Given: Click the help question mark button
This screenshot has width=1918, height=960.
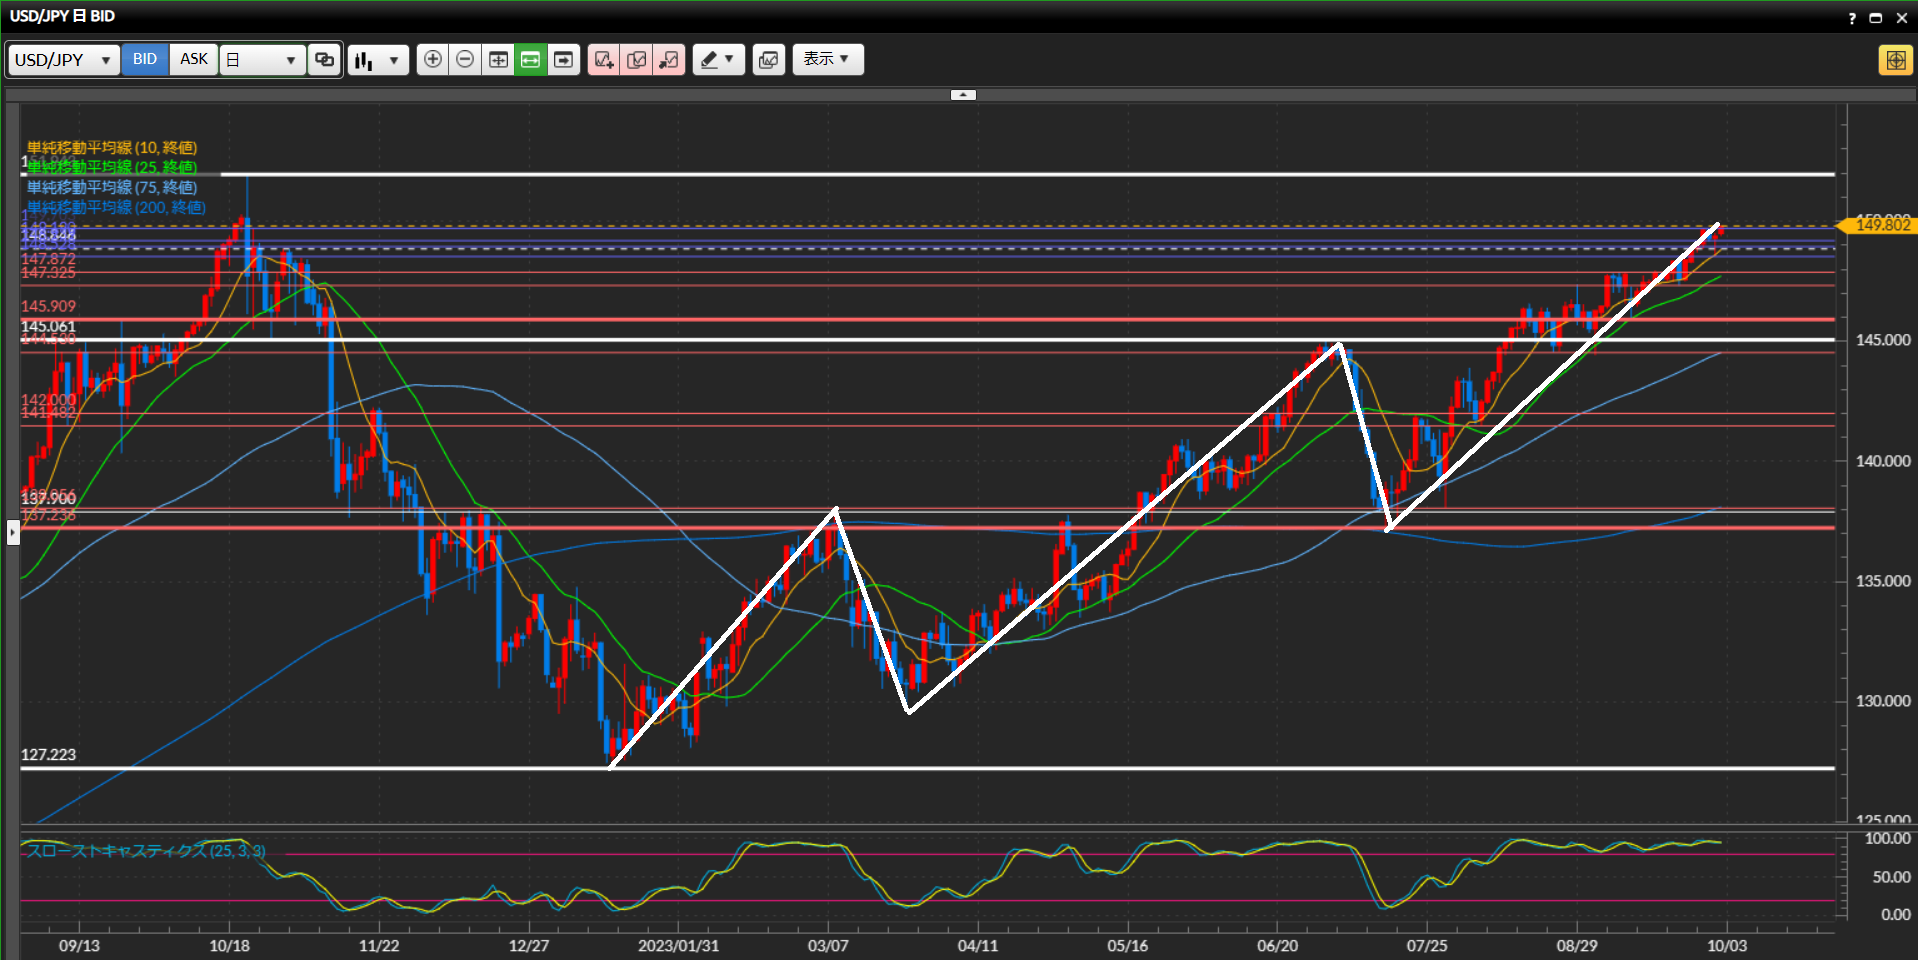Looking at the screenshot, I should 1851,18.
